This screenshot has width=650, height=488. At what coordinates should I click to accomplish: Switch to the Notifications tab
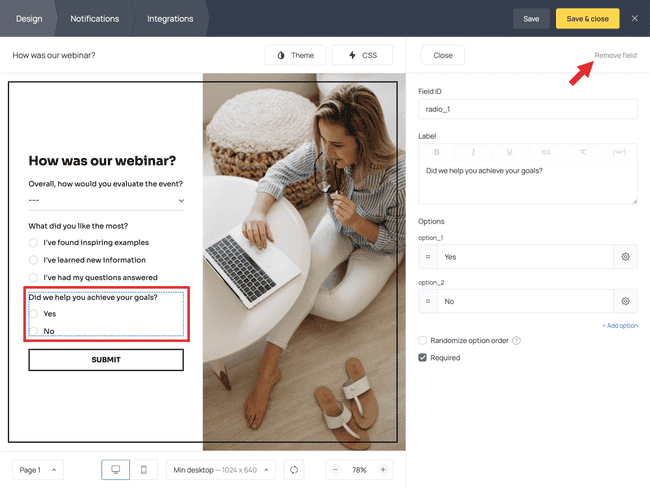click(x=95, y=19)
